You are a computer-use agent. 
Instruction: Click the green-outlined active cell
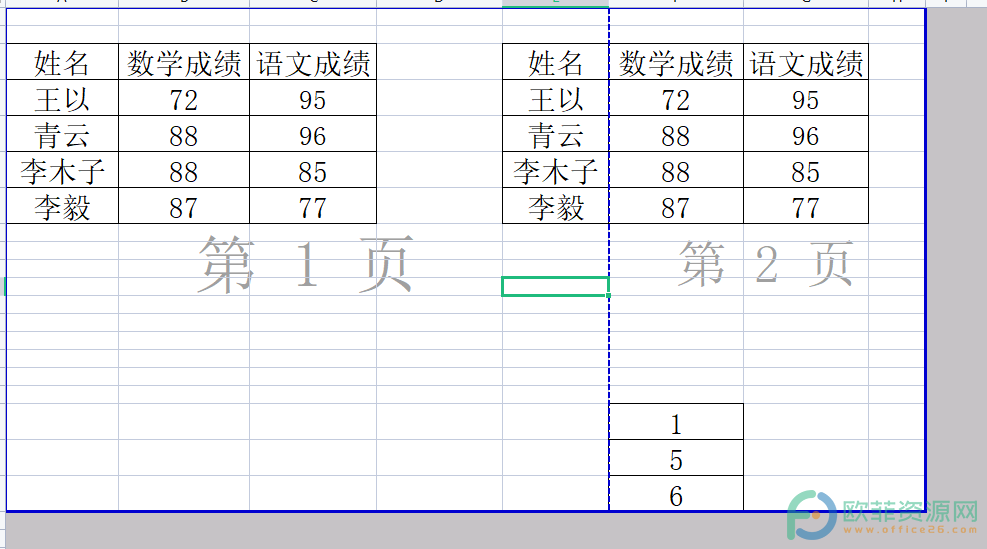555,286
